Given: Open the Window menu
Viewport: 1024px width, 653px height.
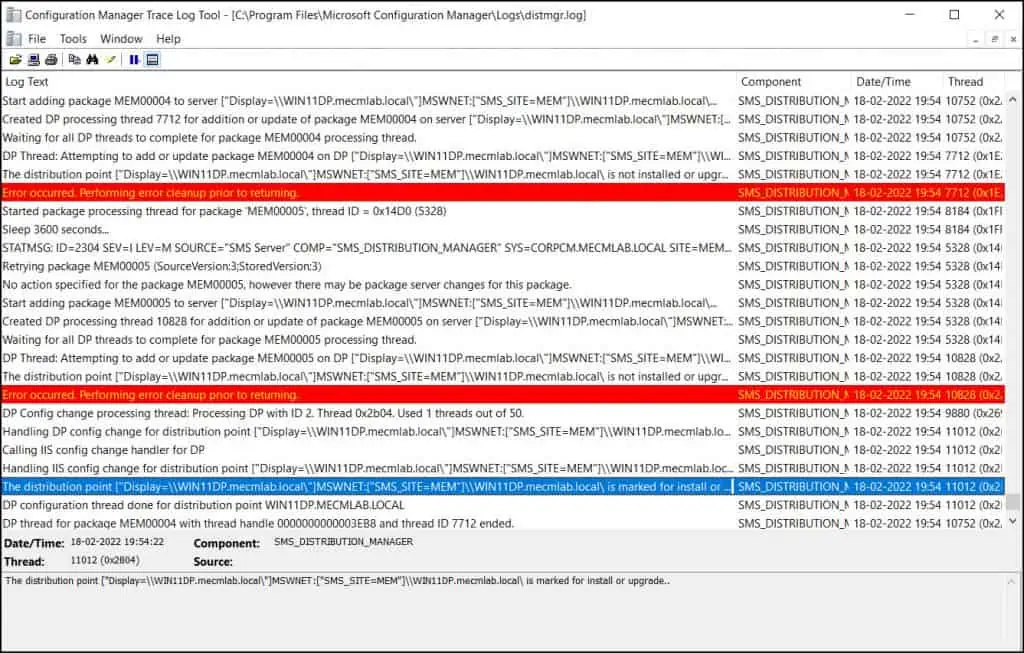Looking at the screenshot, I should (121, 39).
